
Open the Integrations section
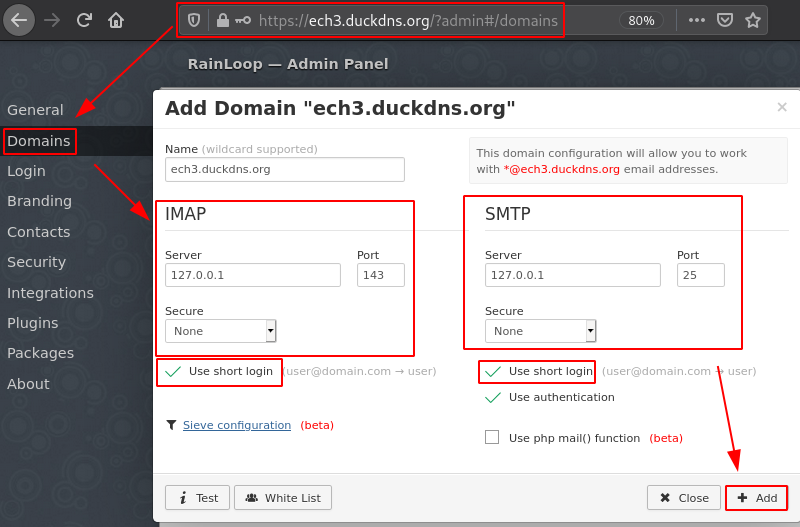[50, 293]
